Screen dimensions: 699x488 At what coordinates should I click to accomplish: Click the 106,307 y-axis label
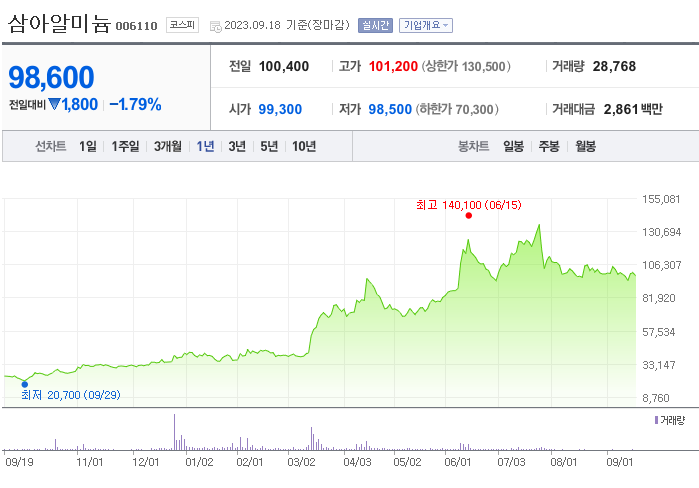point(662,265)
